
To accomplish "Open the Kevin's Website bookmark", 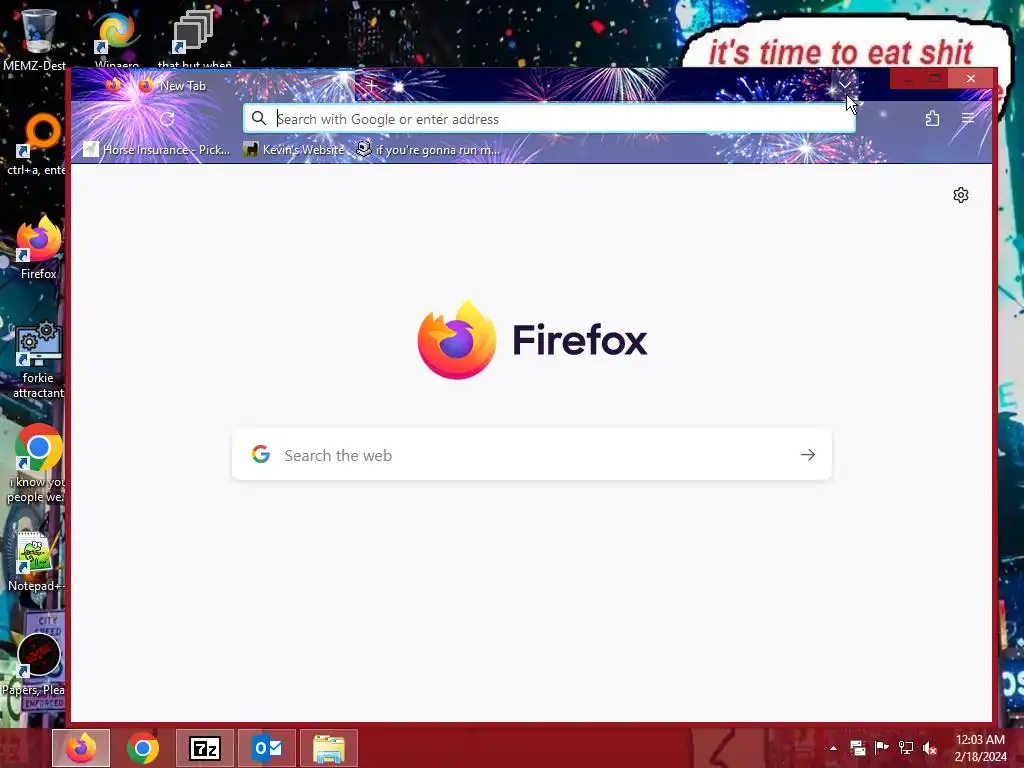I will point(294,150).
